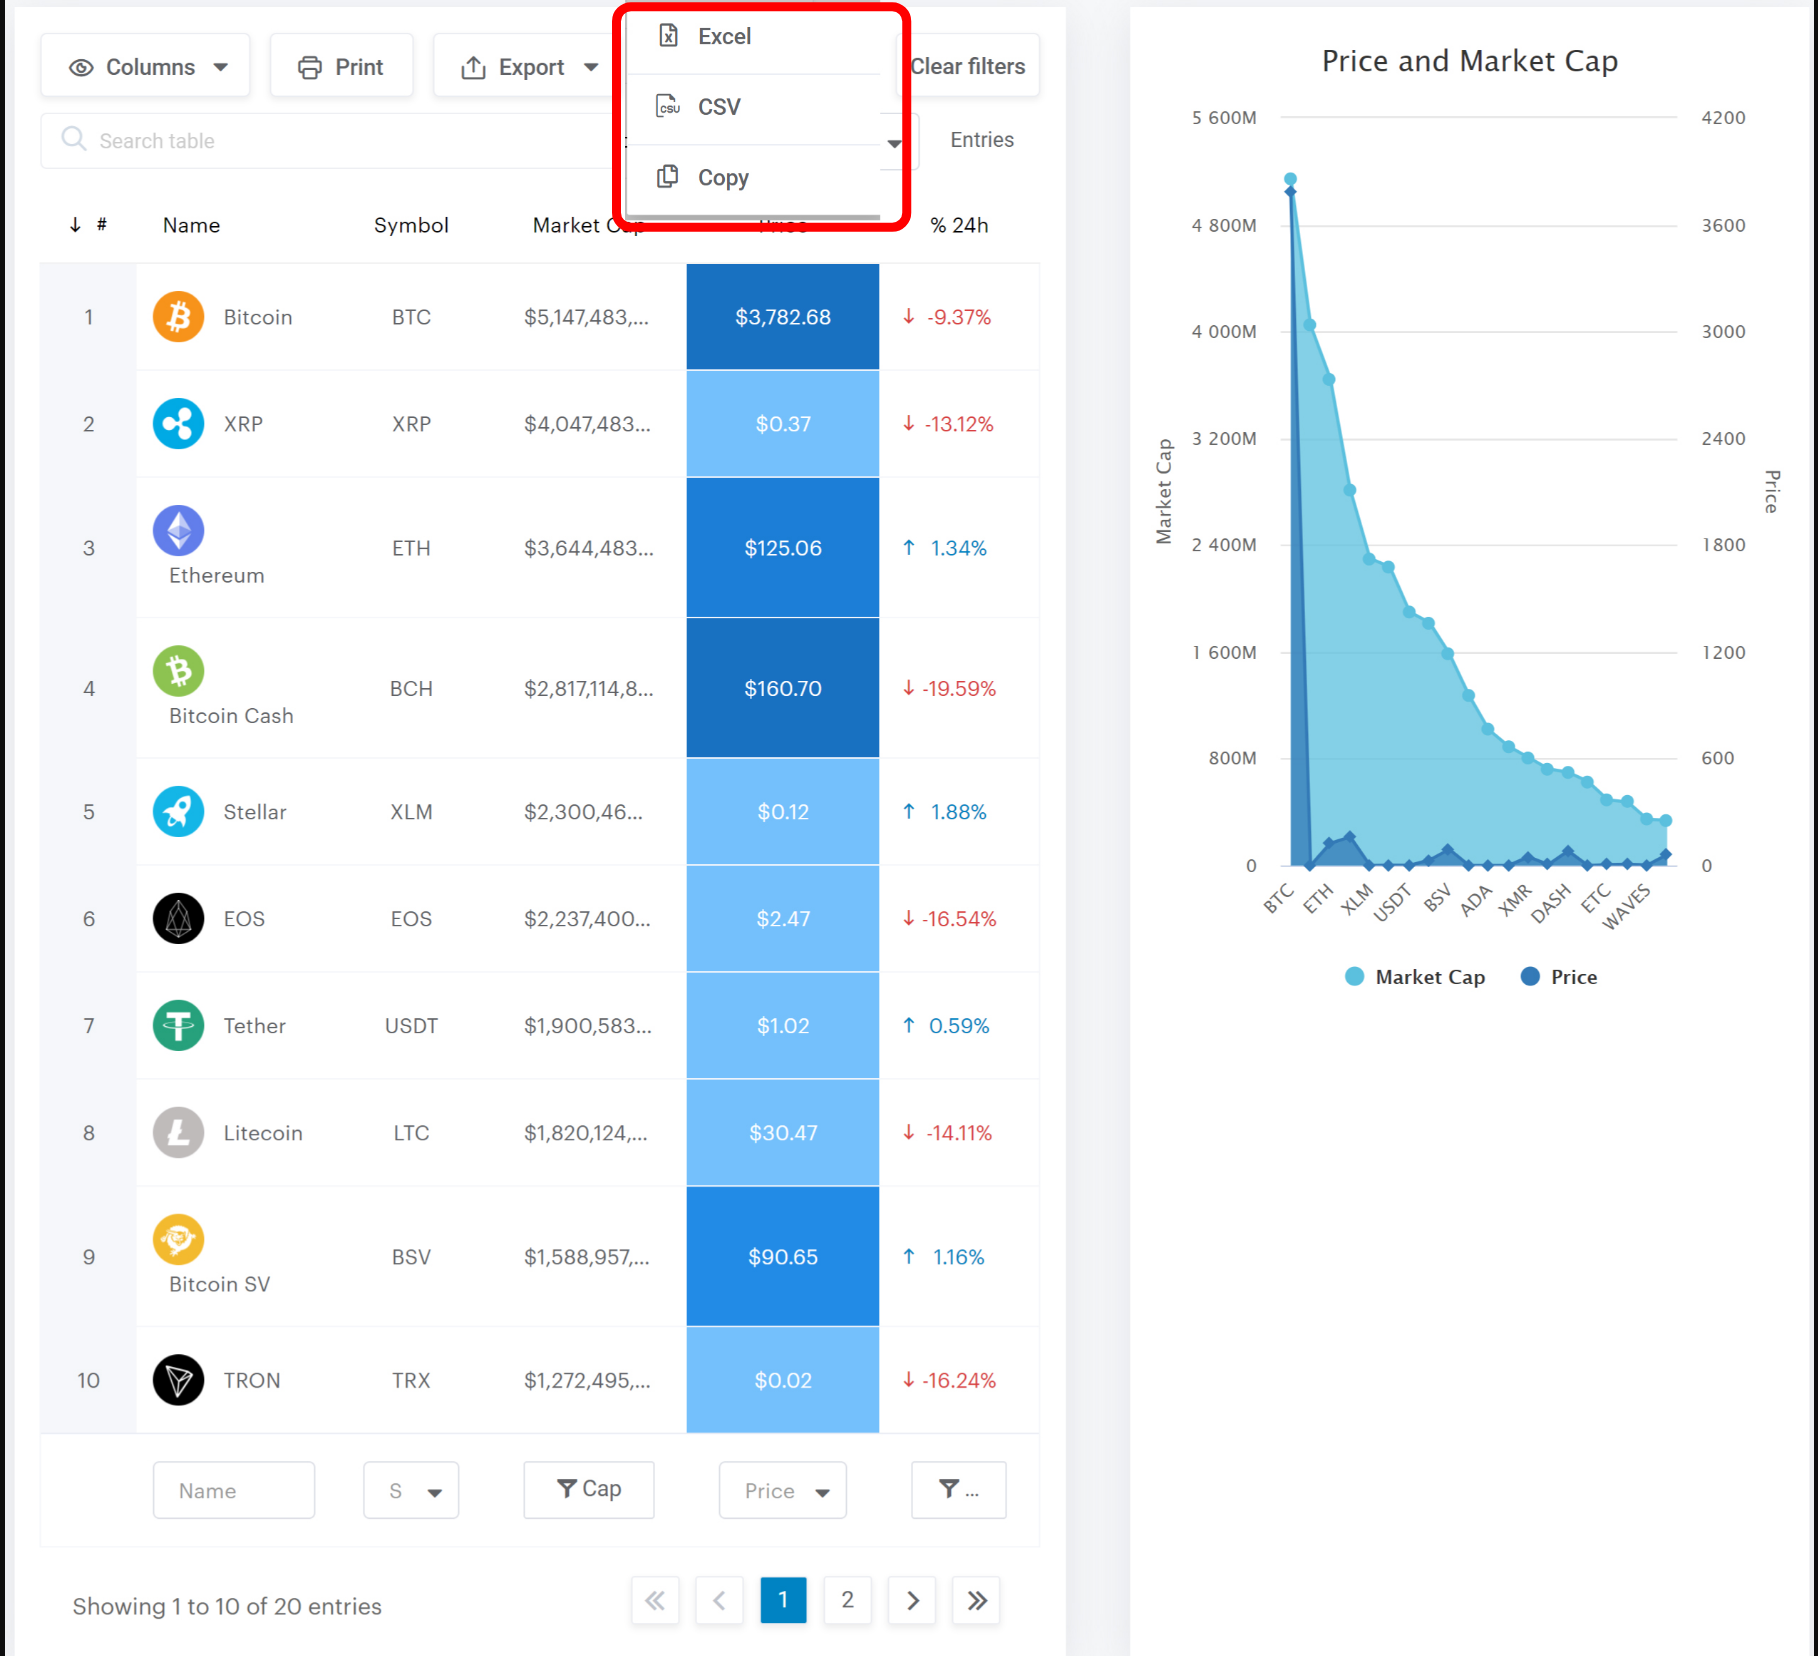Click the BTC peak point on chart

coord(1290,179)
